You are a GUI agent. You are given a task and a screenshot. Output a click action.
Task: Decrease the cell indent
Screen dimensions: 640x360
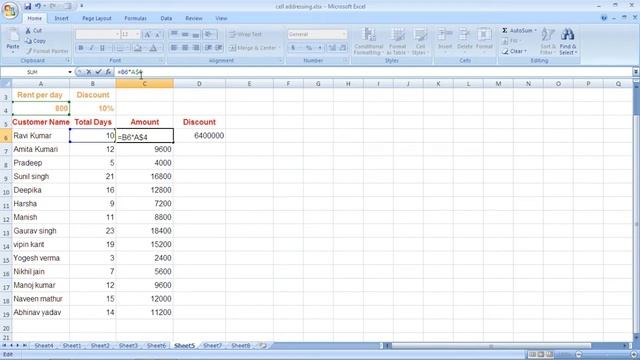click(x=208, y=48)
